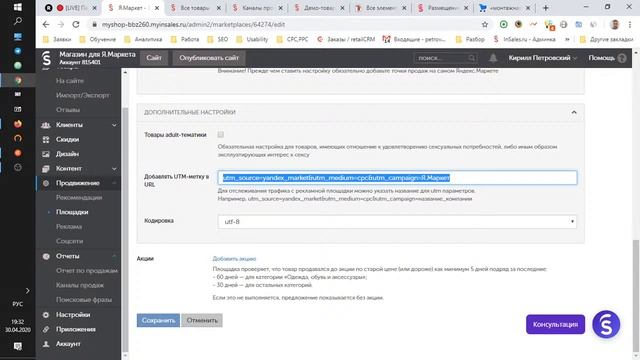
Task: Switch to the Демо-товар browser tab
Action: [319, 8]
